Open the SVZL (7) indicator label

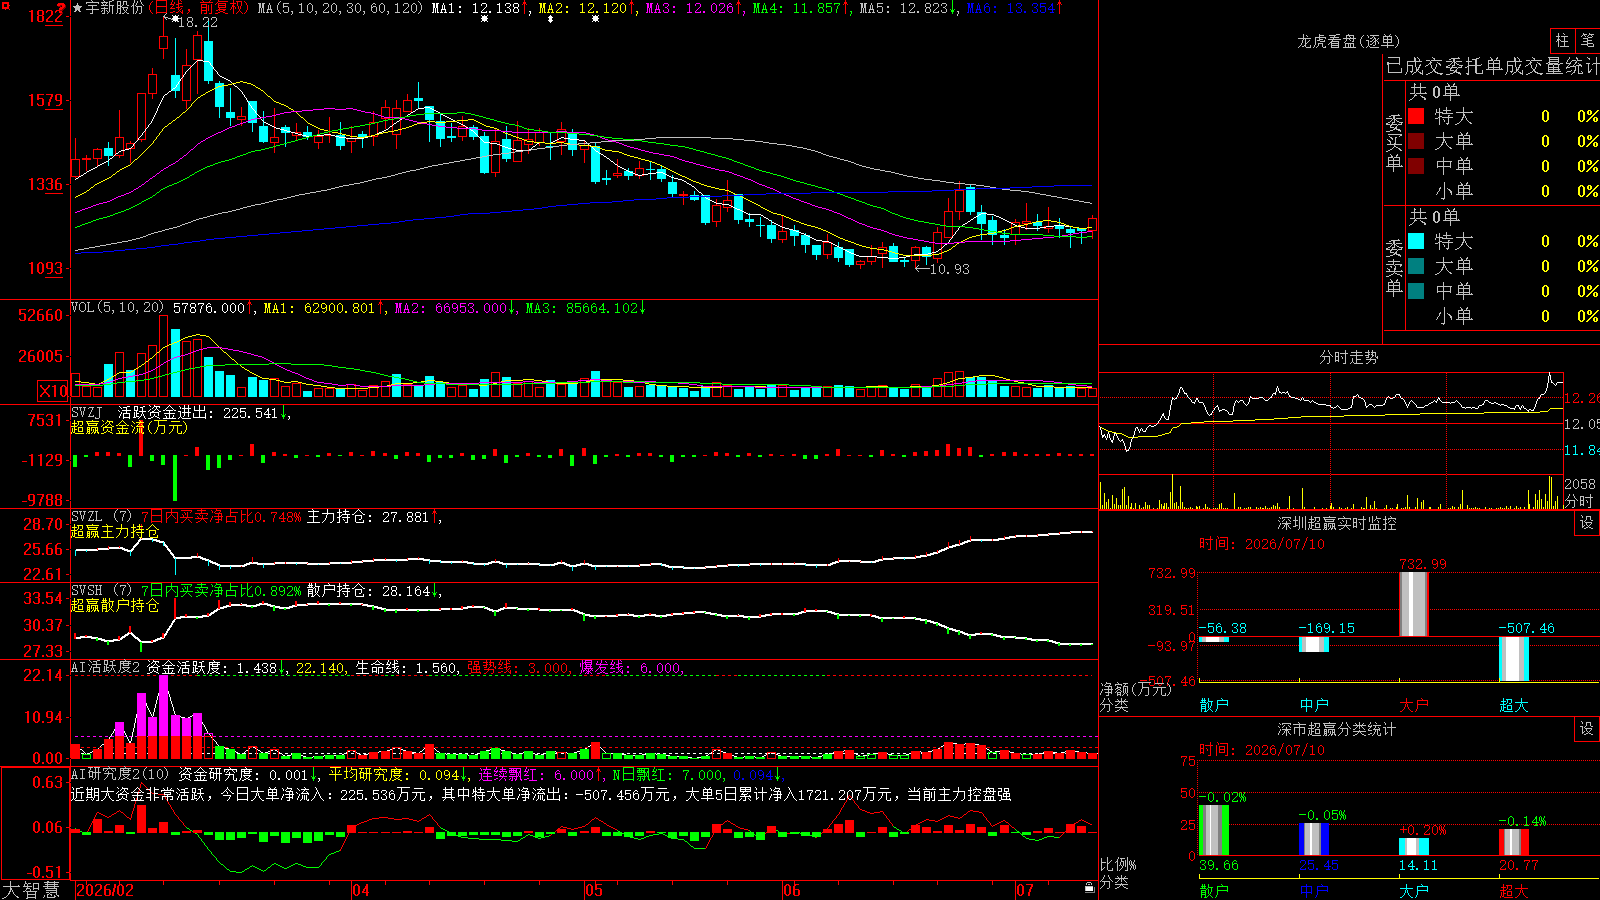point(102,517)
